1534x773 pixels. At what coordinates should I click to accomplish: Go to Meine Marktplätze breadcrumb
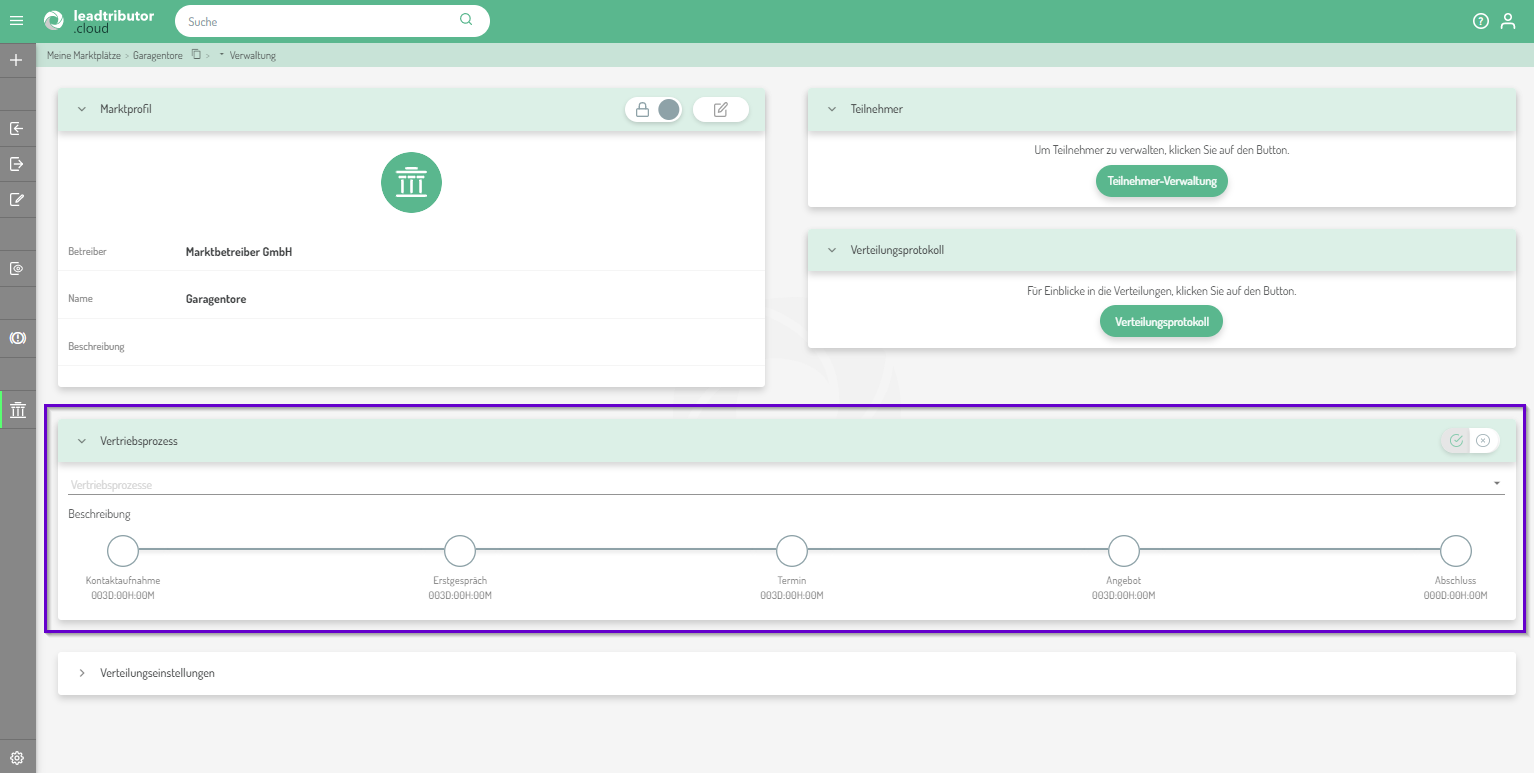[x=83, y=56]
